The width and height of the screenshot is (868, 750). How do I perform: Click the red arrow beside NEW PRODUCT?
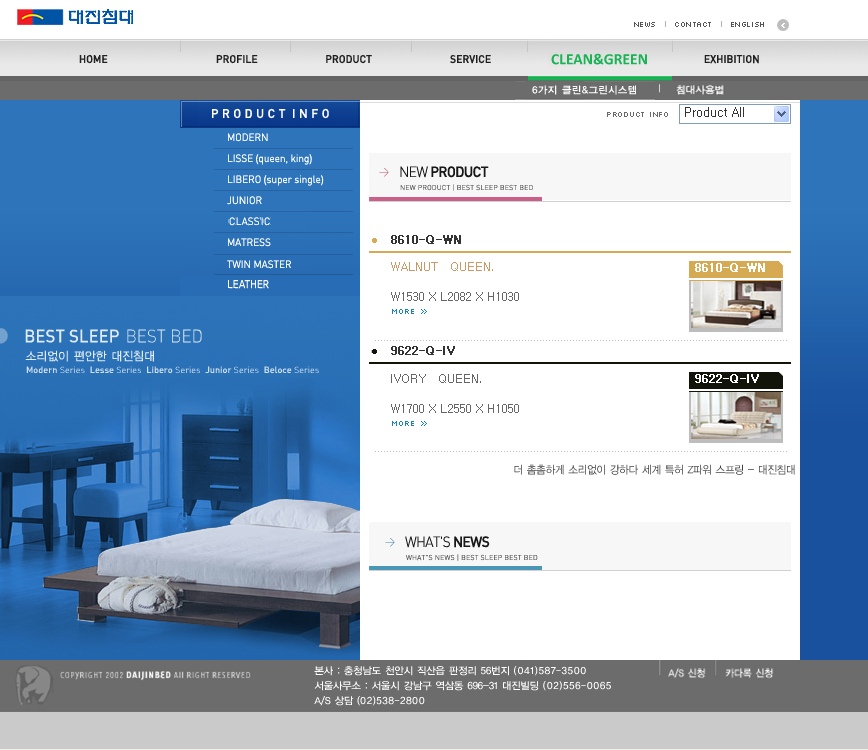coord(384,173)
